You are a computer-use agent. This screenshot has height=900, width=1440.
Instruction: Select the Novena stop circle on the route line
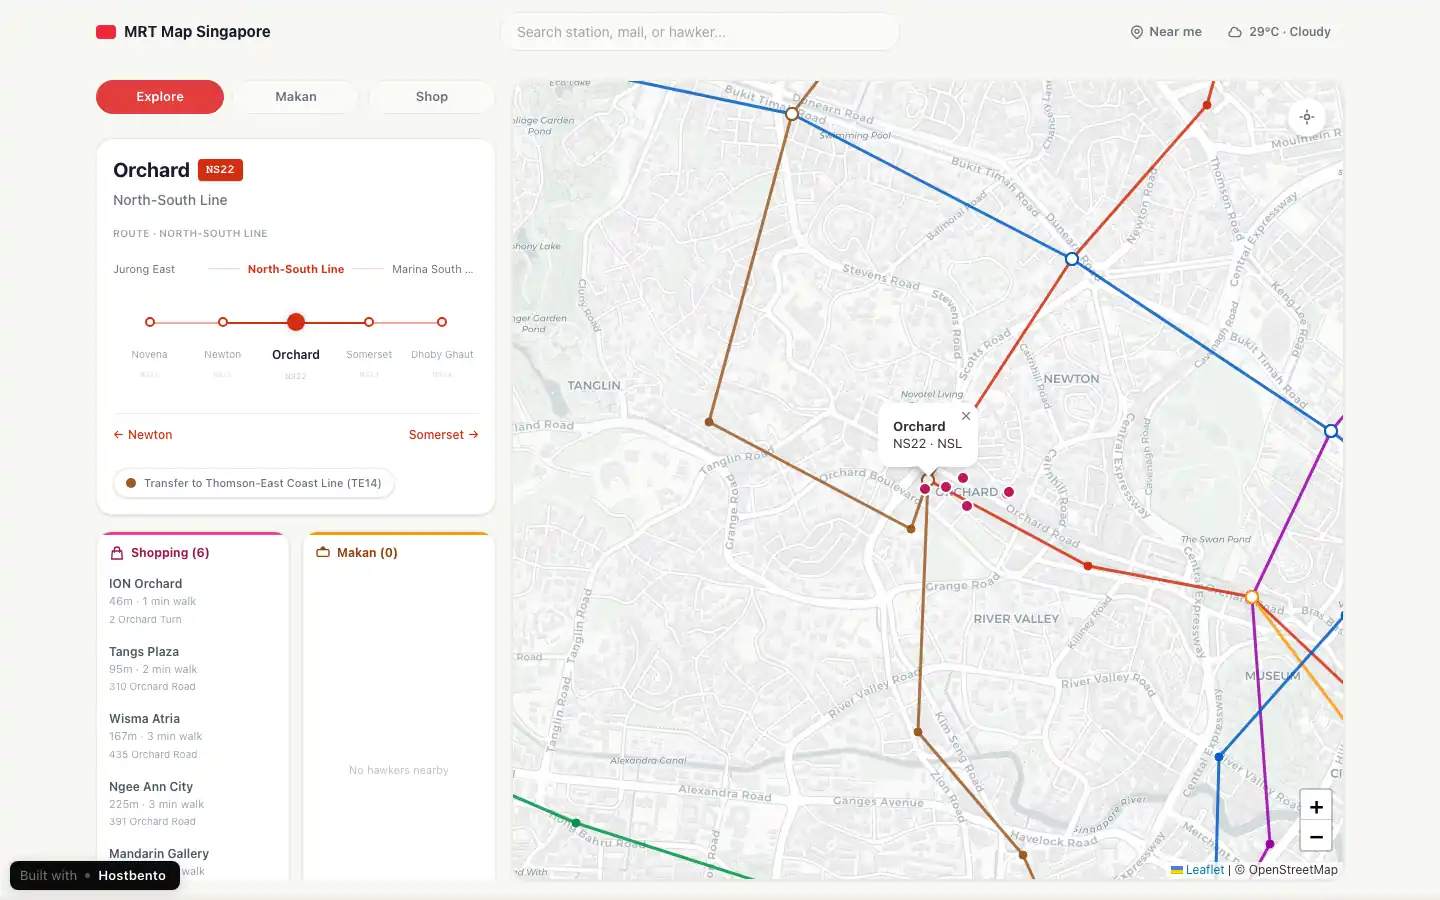(150, 322)
